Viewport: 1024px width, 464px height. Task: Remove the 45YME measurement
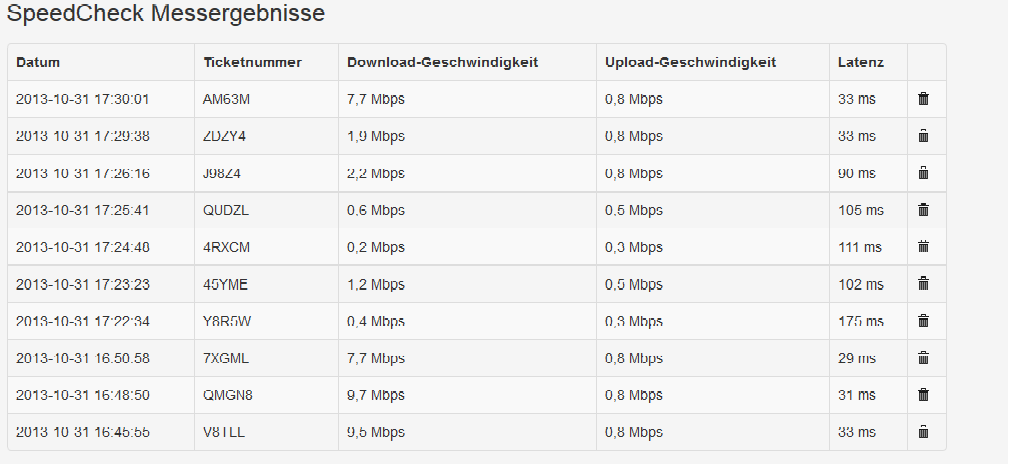tap(923, 284)
